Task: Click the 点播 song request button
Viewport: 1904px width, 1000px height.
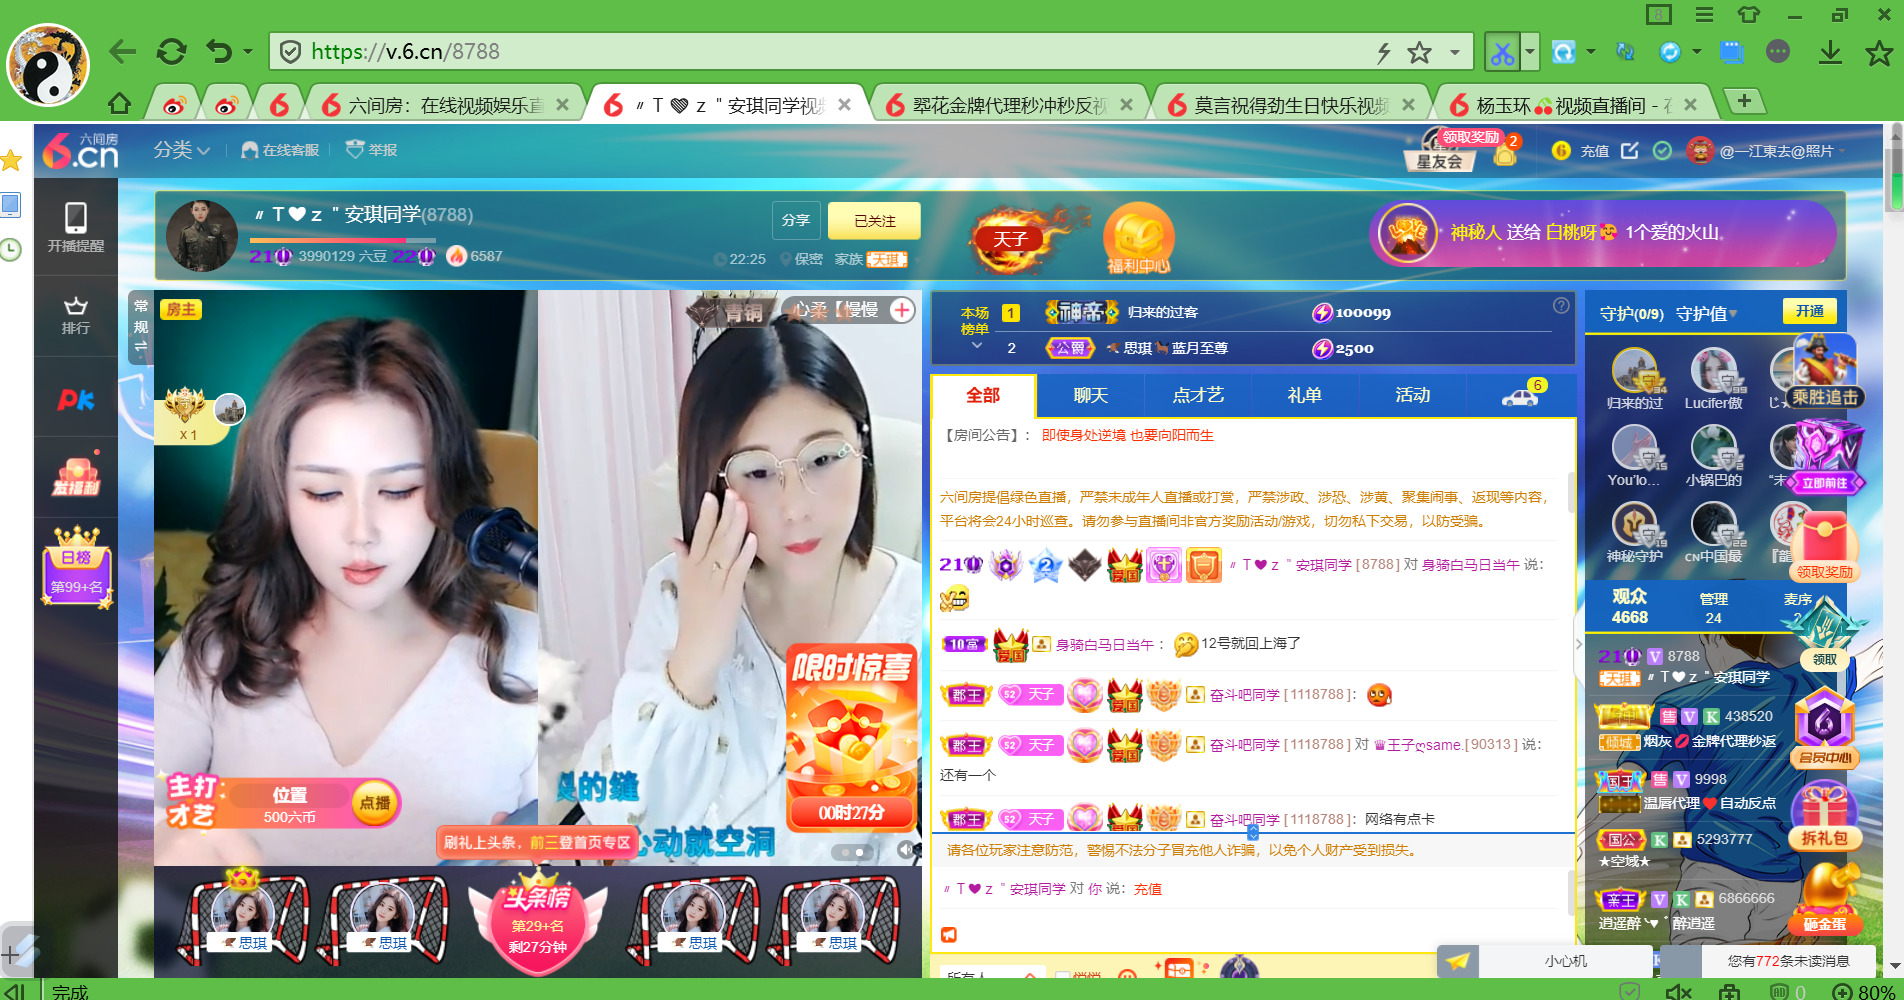Action: click(x=375, y=803)
